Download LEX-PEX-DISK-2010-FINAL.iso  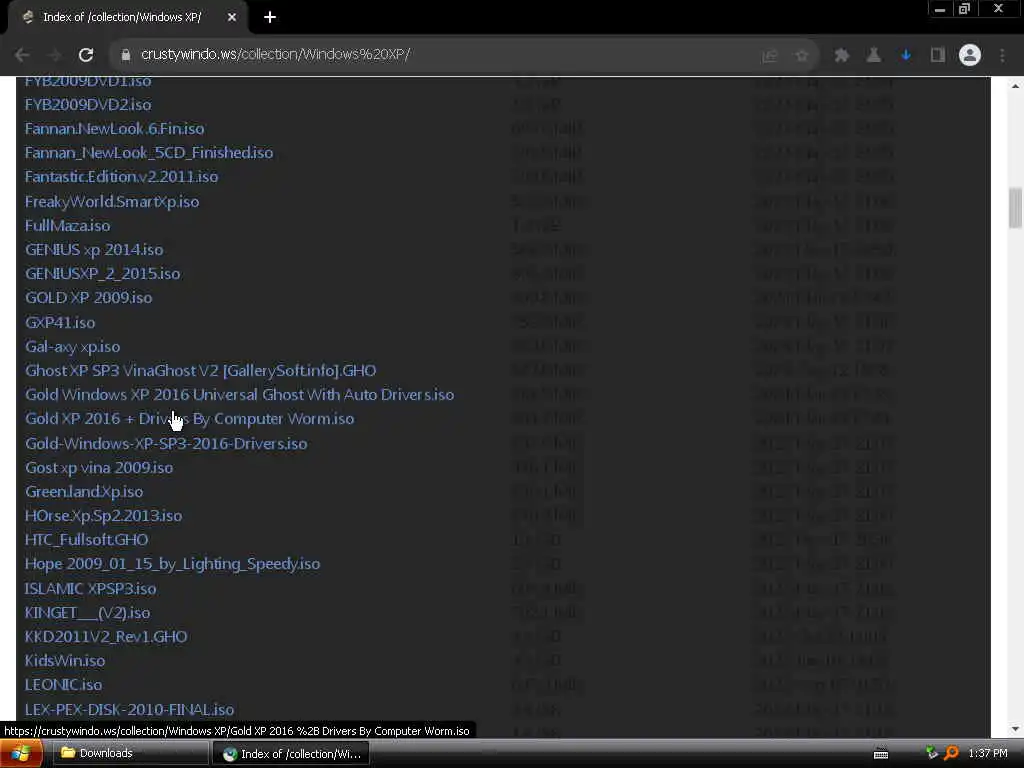129,709
